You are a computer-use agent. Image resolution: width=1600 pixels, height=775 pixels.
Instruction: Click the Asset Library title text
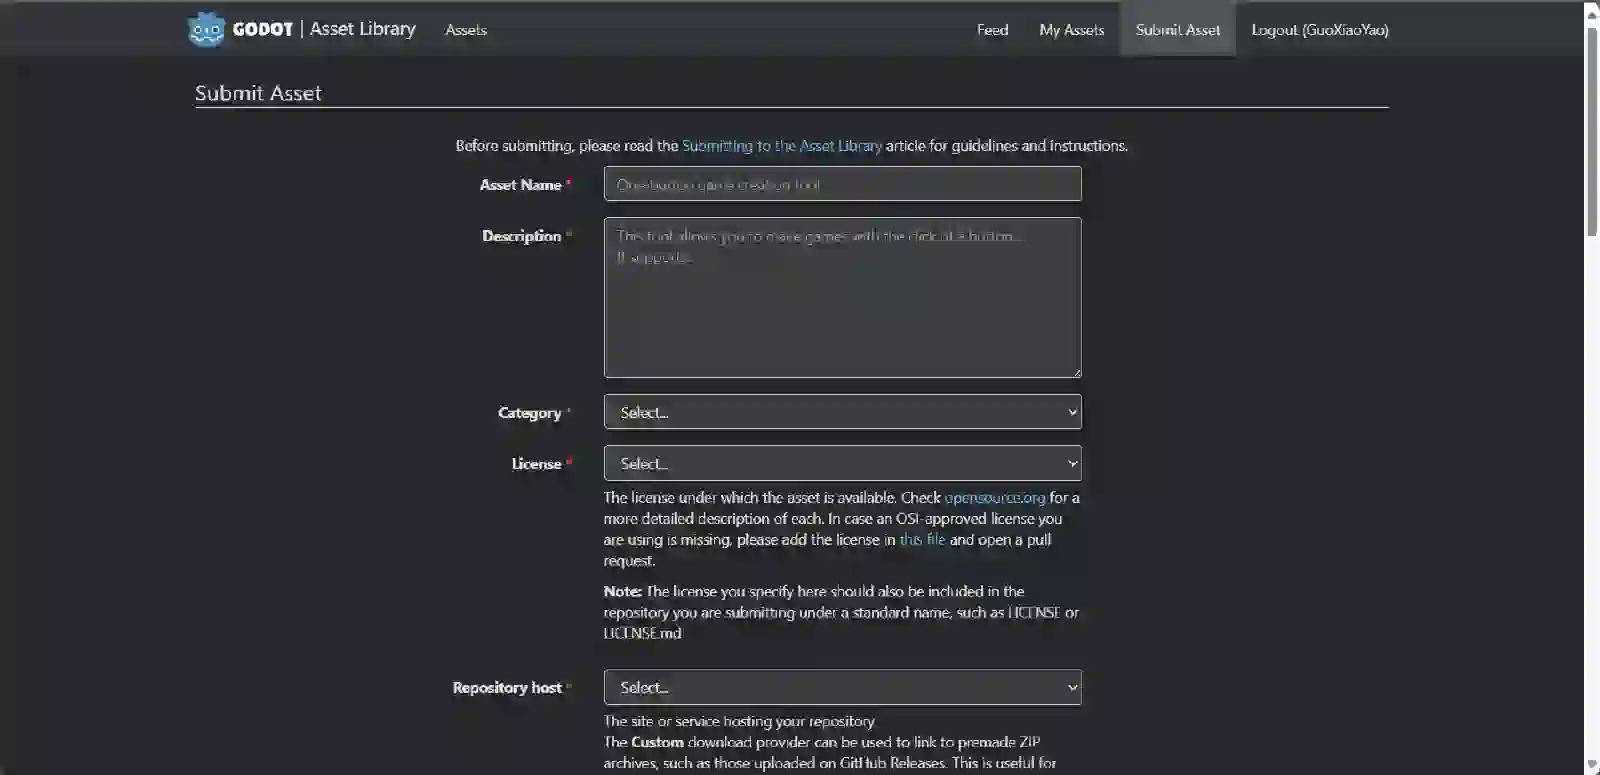click(x=362, y=29)
